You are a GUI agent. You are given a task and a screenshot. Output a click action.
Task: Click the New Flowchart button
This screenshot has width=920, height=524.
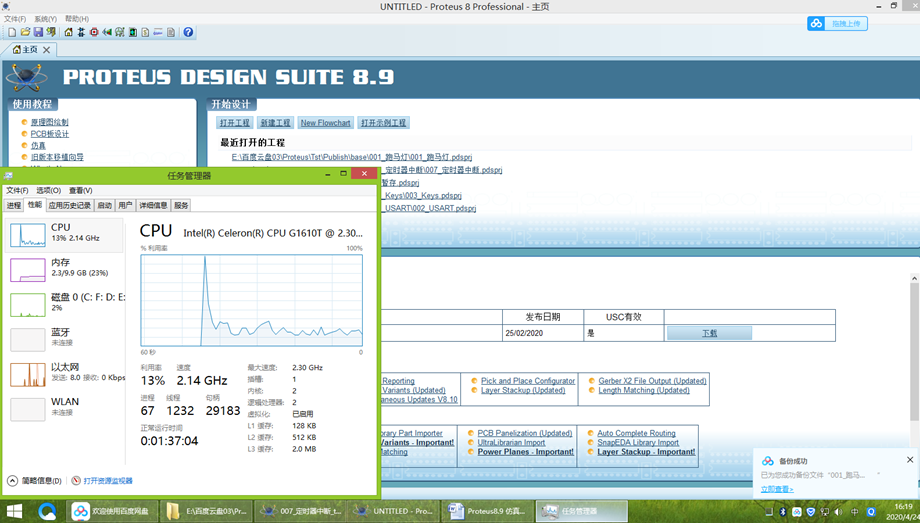(x=325, y=123)
